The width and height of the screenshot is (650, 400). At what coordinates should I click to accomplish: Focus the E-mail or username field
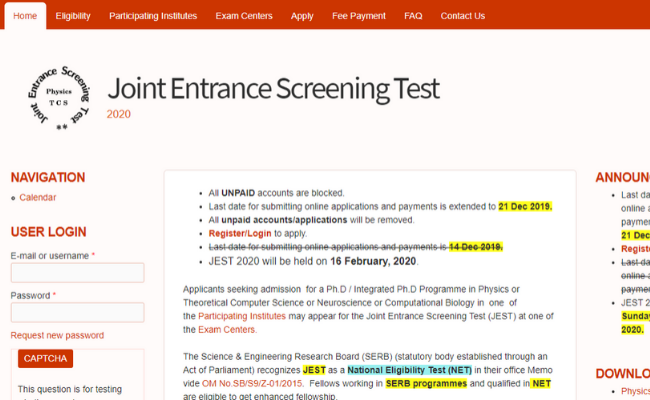[77, 273]
